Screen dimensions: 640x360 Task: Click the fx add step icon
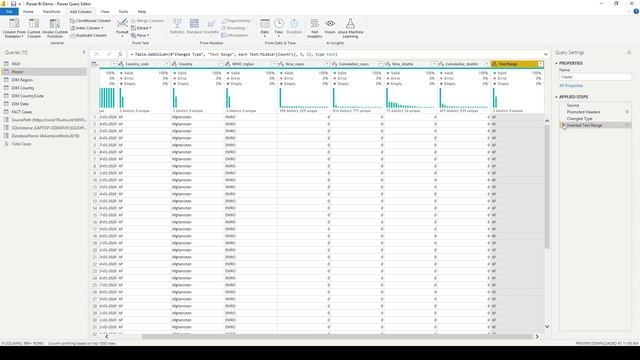click(120, 54)
